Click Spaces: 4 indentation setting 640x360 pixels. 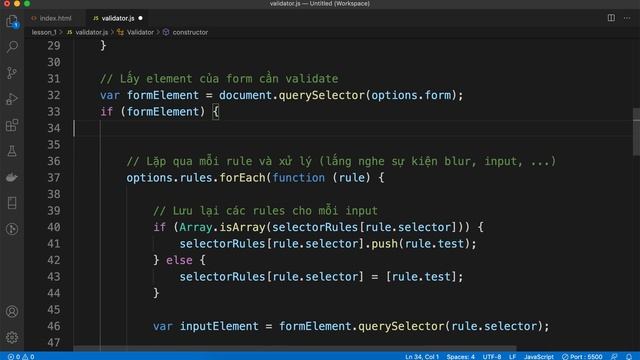pos(460,356)
